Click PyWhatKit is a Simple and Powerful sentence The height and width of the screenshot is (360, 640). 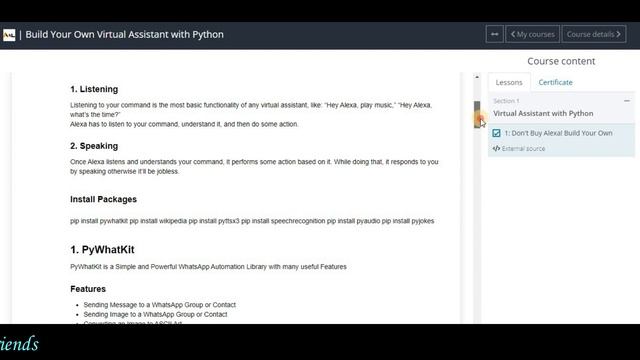tap(208, 267)
